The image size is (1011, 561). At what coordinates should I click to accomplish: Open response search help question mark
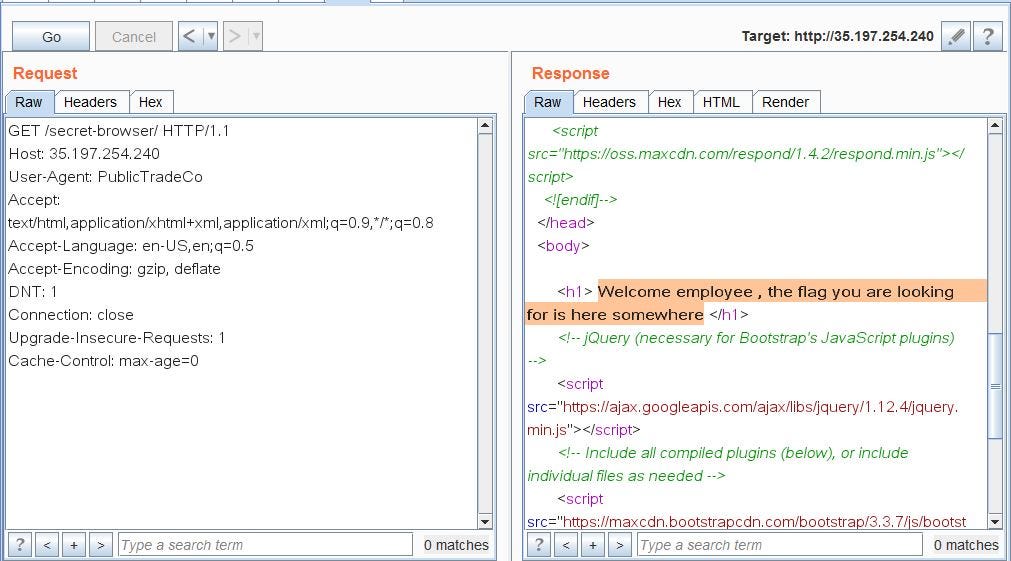point(539,545)
